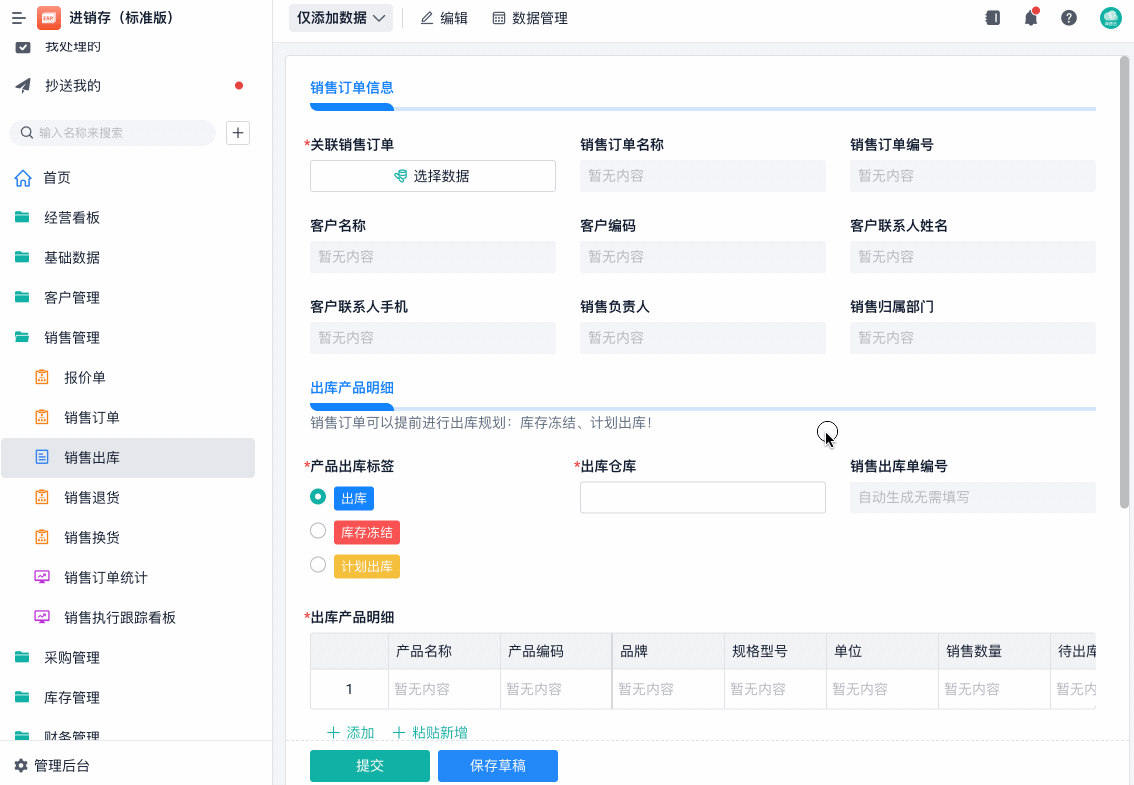This screenshot has height=785, width=1134.
Task: Click the home icon for 首页
Action: pos(23,178)
